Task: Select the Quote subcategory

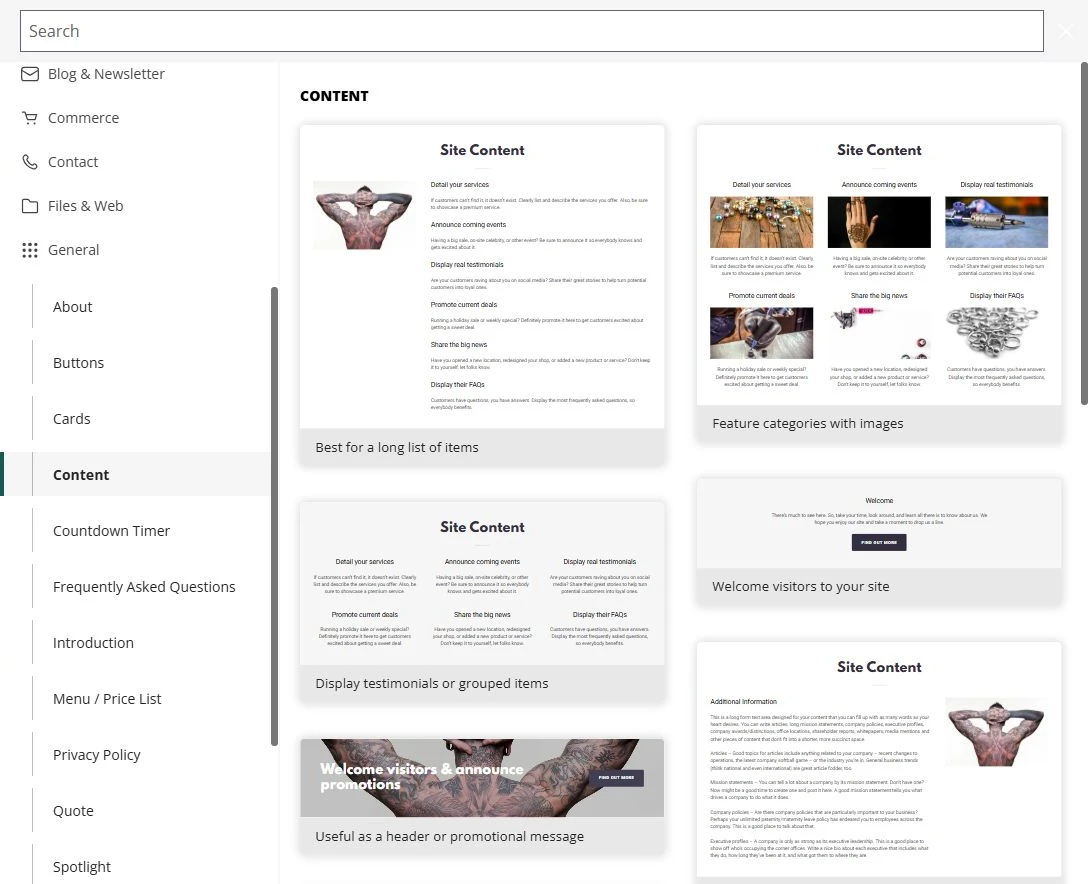Action: [73, 810]
